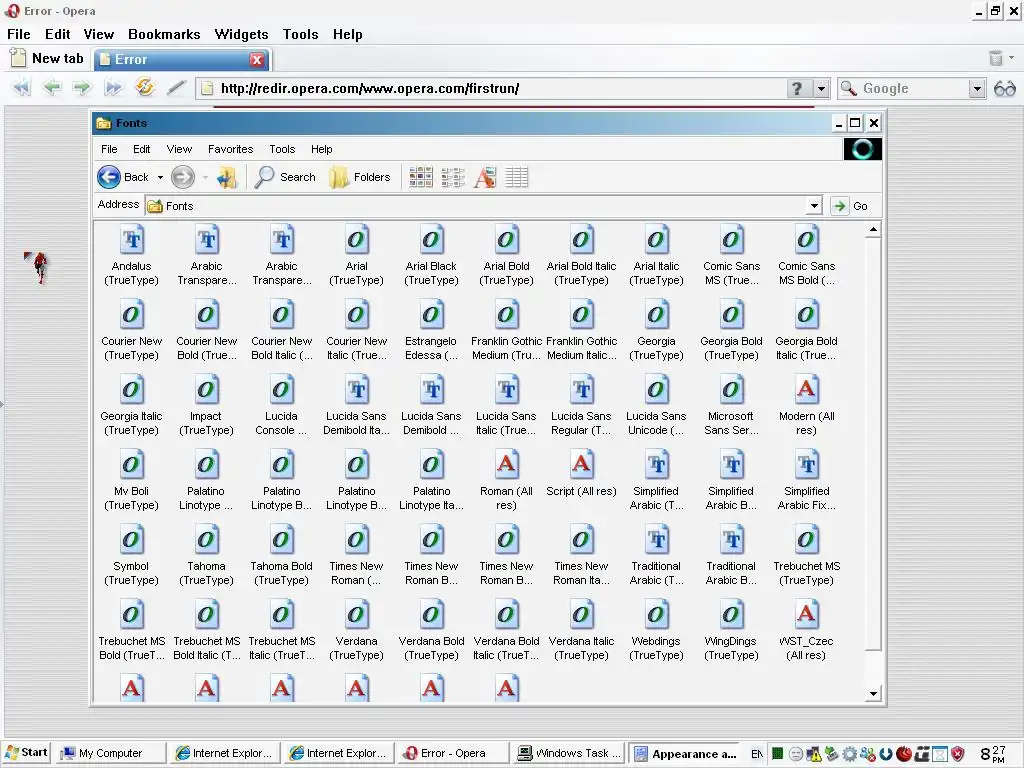The height and width of the screenshot is (768, 1024).
Task: Open the Forward button history dropdown
Action: click(x=205, y=177)
